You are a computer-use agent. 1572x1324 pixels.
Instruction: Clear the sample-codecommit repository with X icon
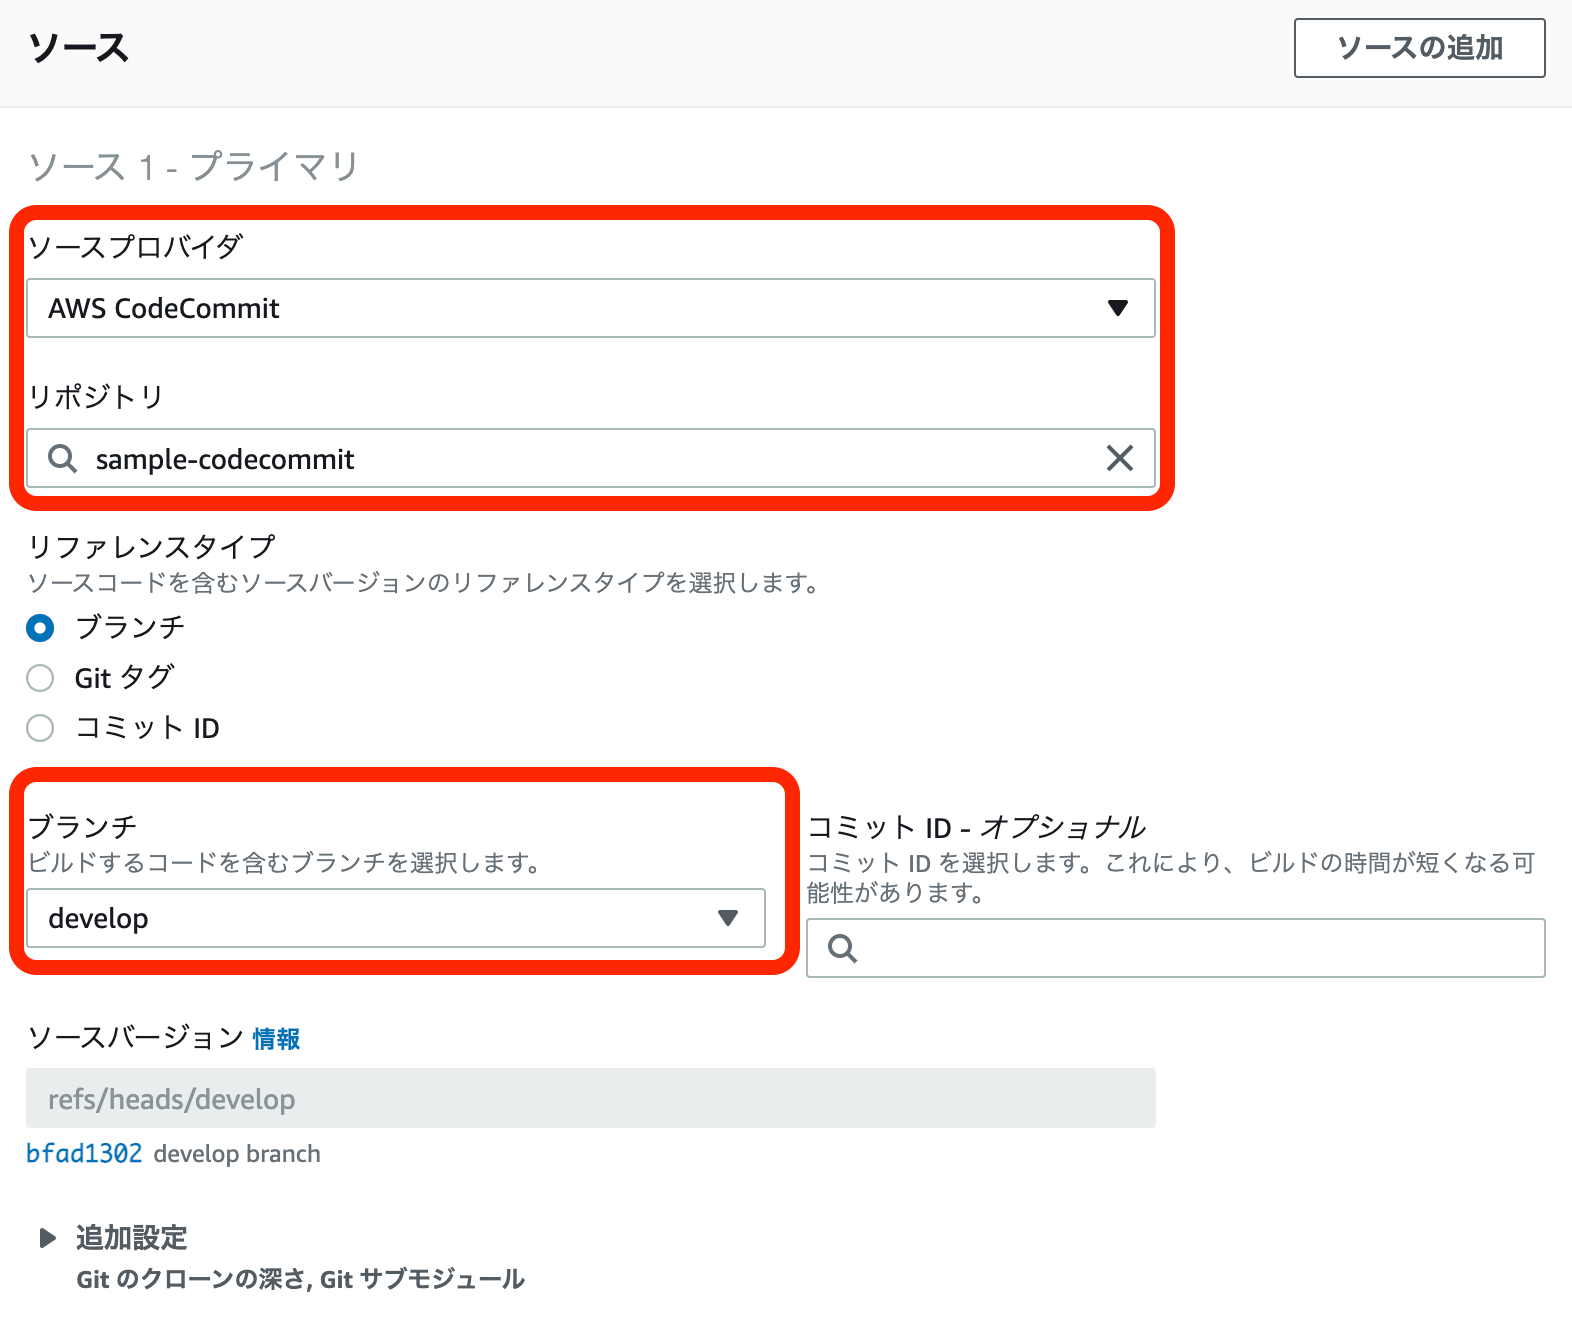point(1120,458)
